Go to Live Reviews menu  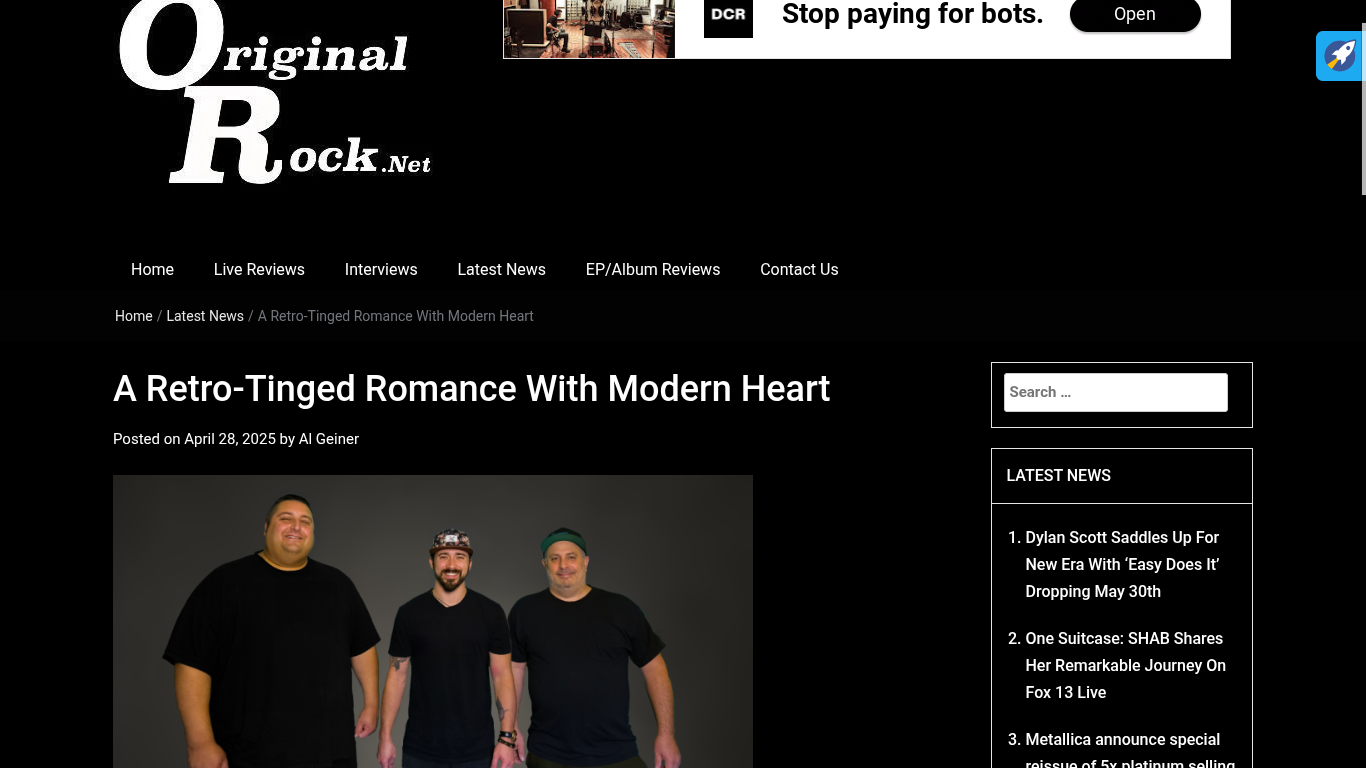click(259, 269)
